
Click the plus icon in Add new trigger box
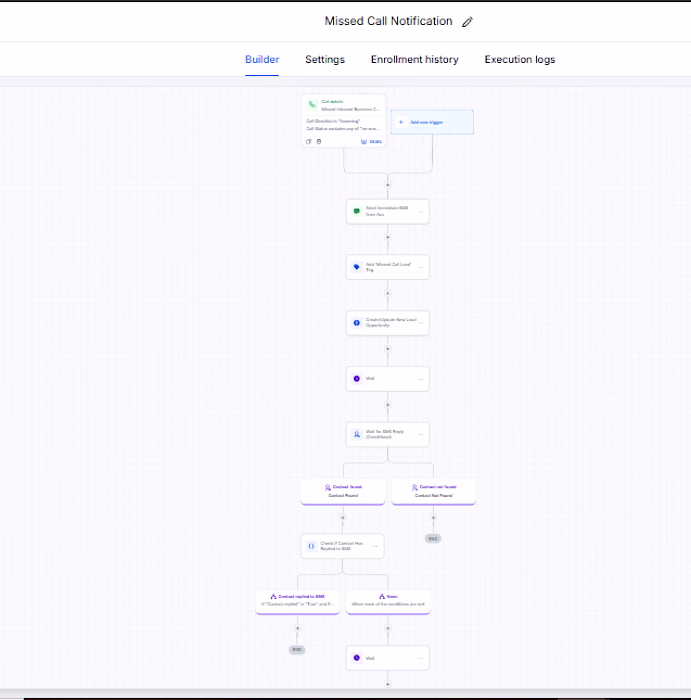pos(401,122)
